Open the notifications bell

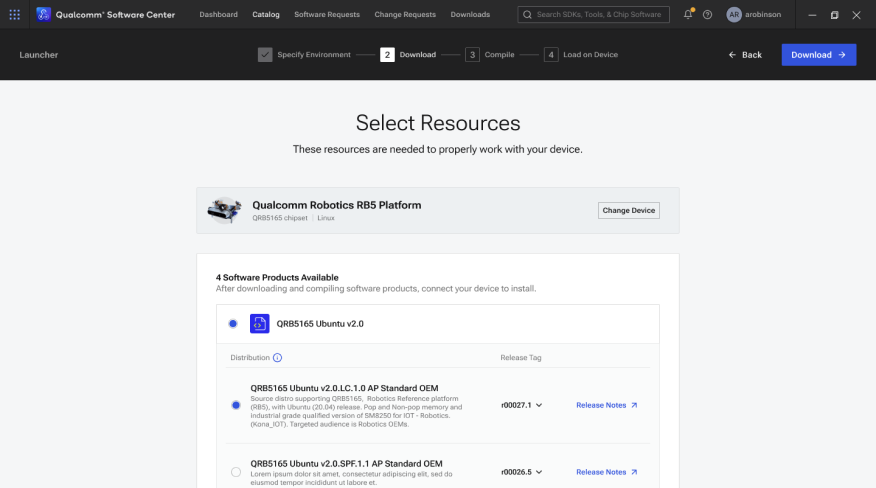click(688, 15)
